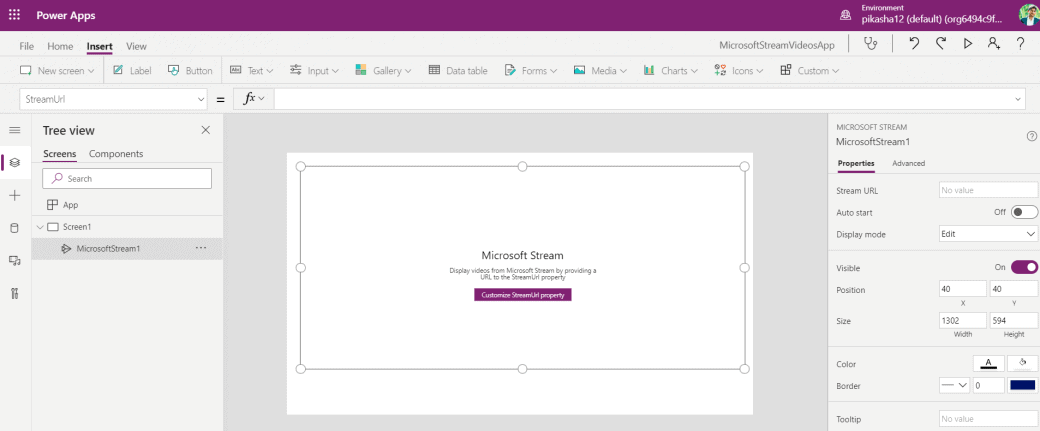Share the app with person icon

tap(993, 44)
